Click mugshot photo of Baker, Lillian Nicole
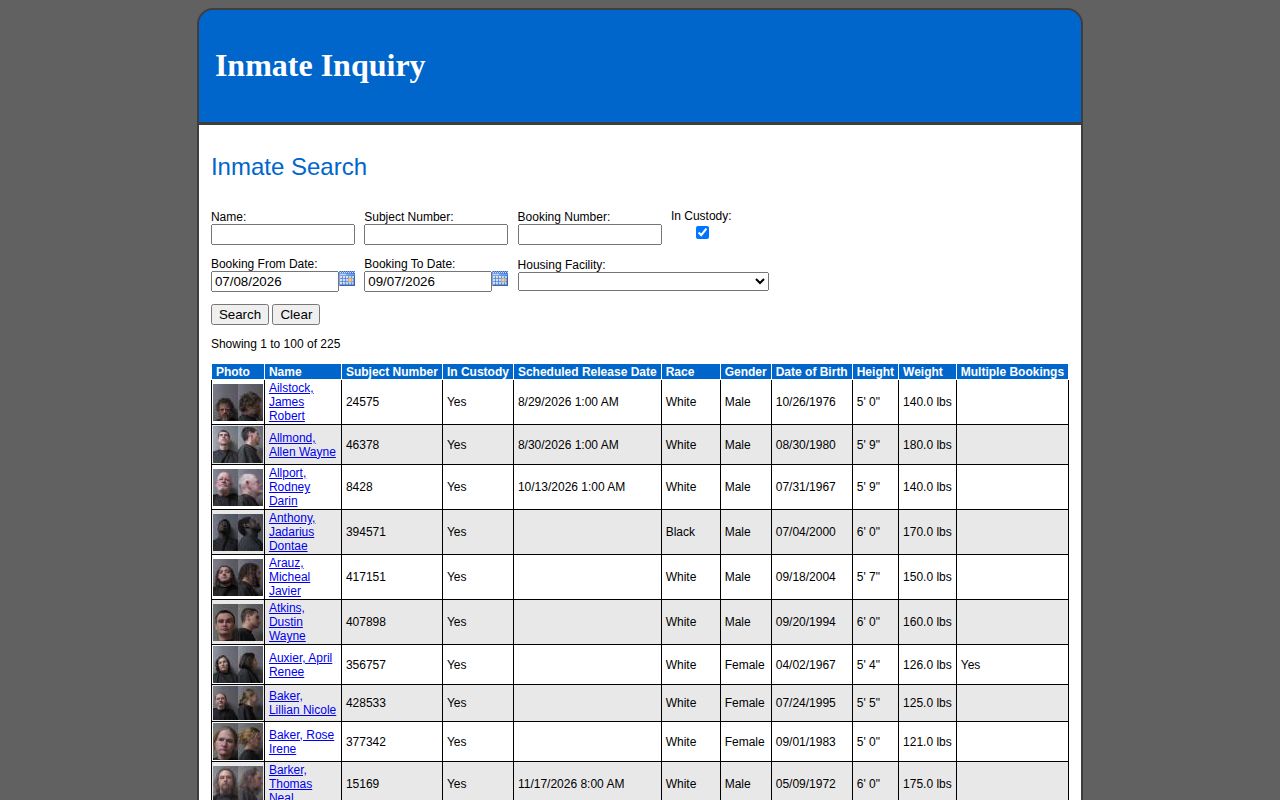The width and height of the screenshot is (1280, 800). [x=238, y=703]
